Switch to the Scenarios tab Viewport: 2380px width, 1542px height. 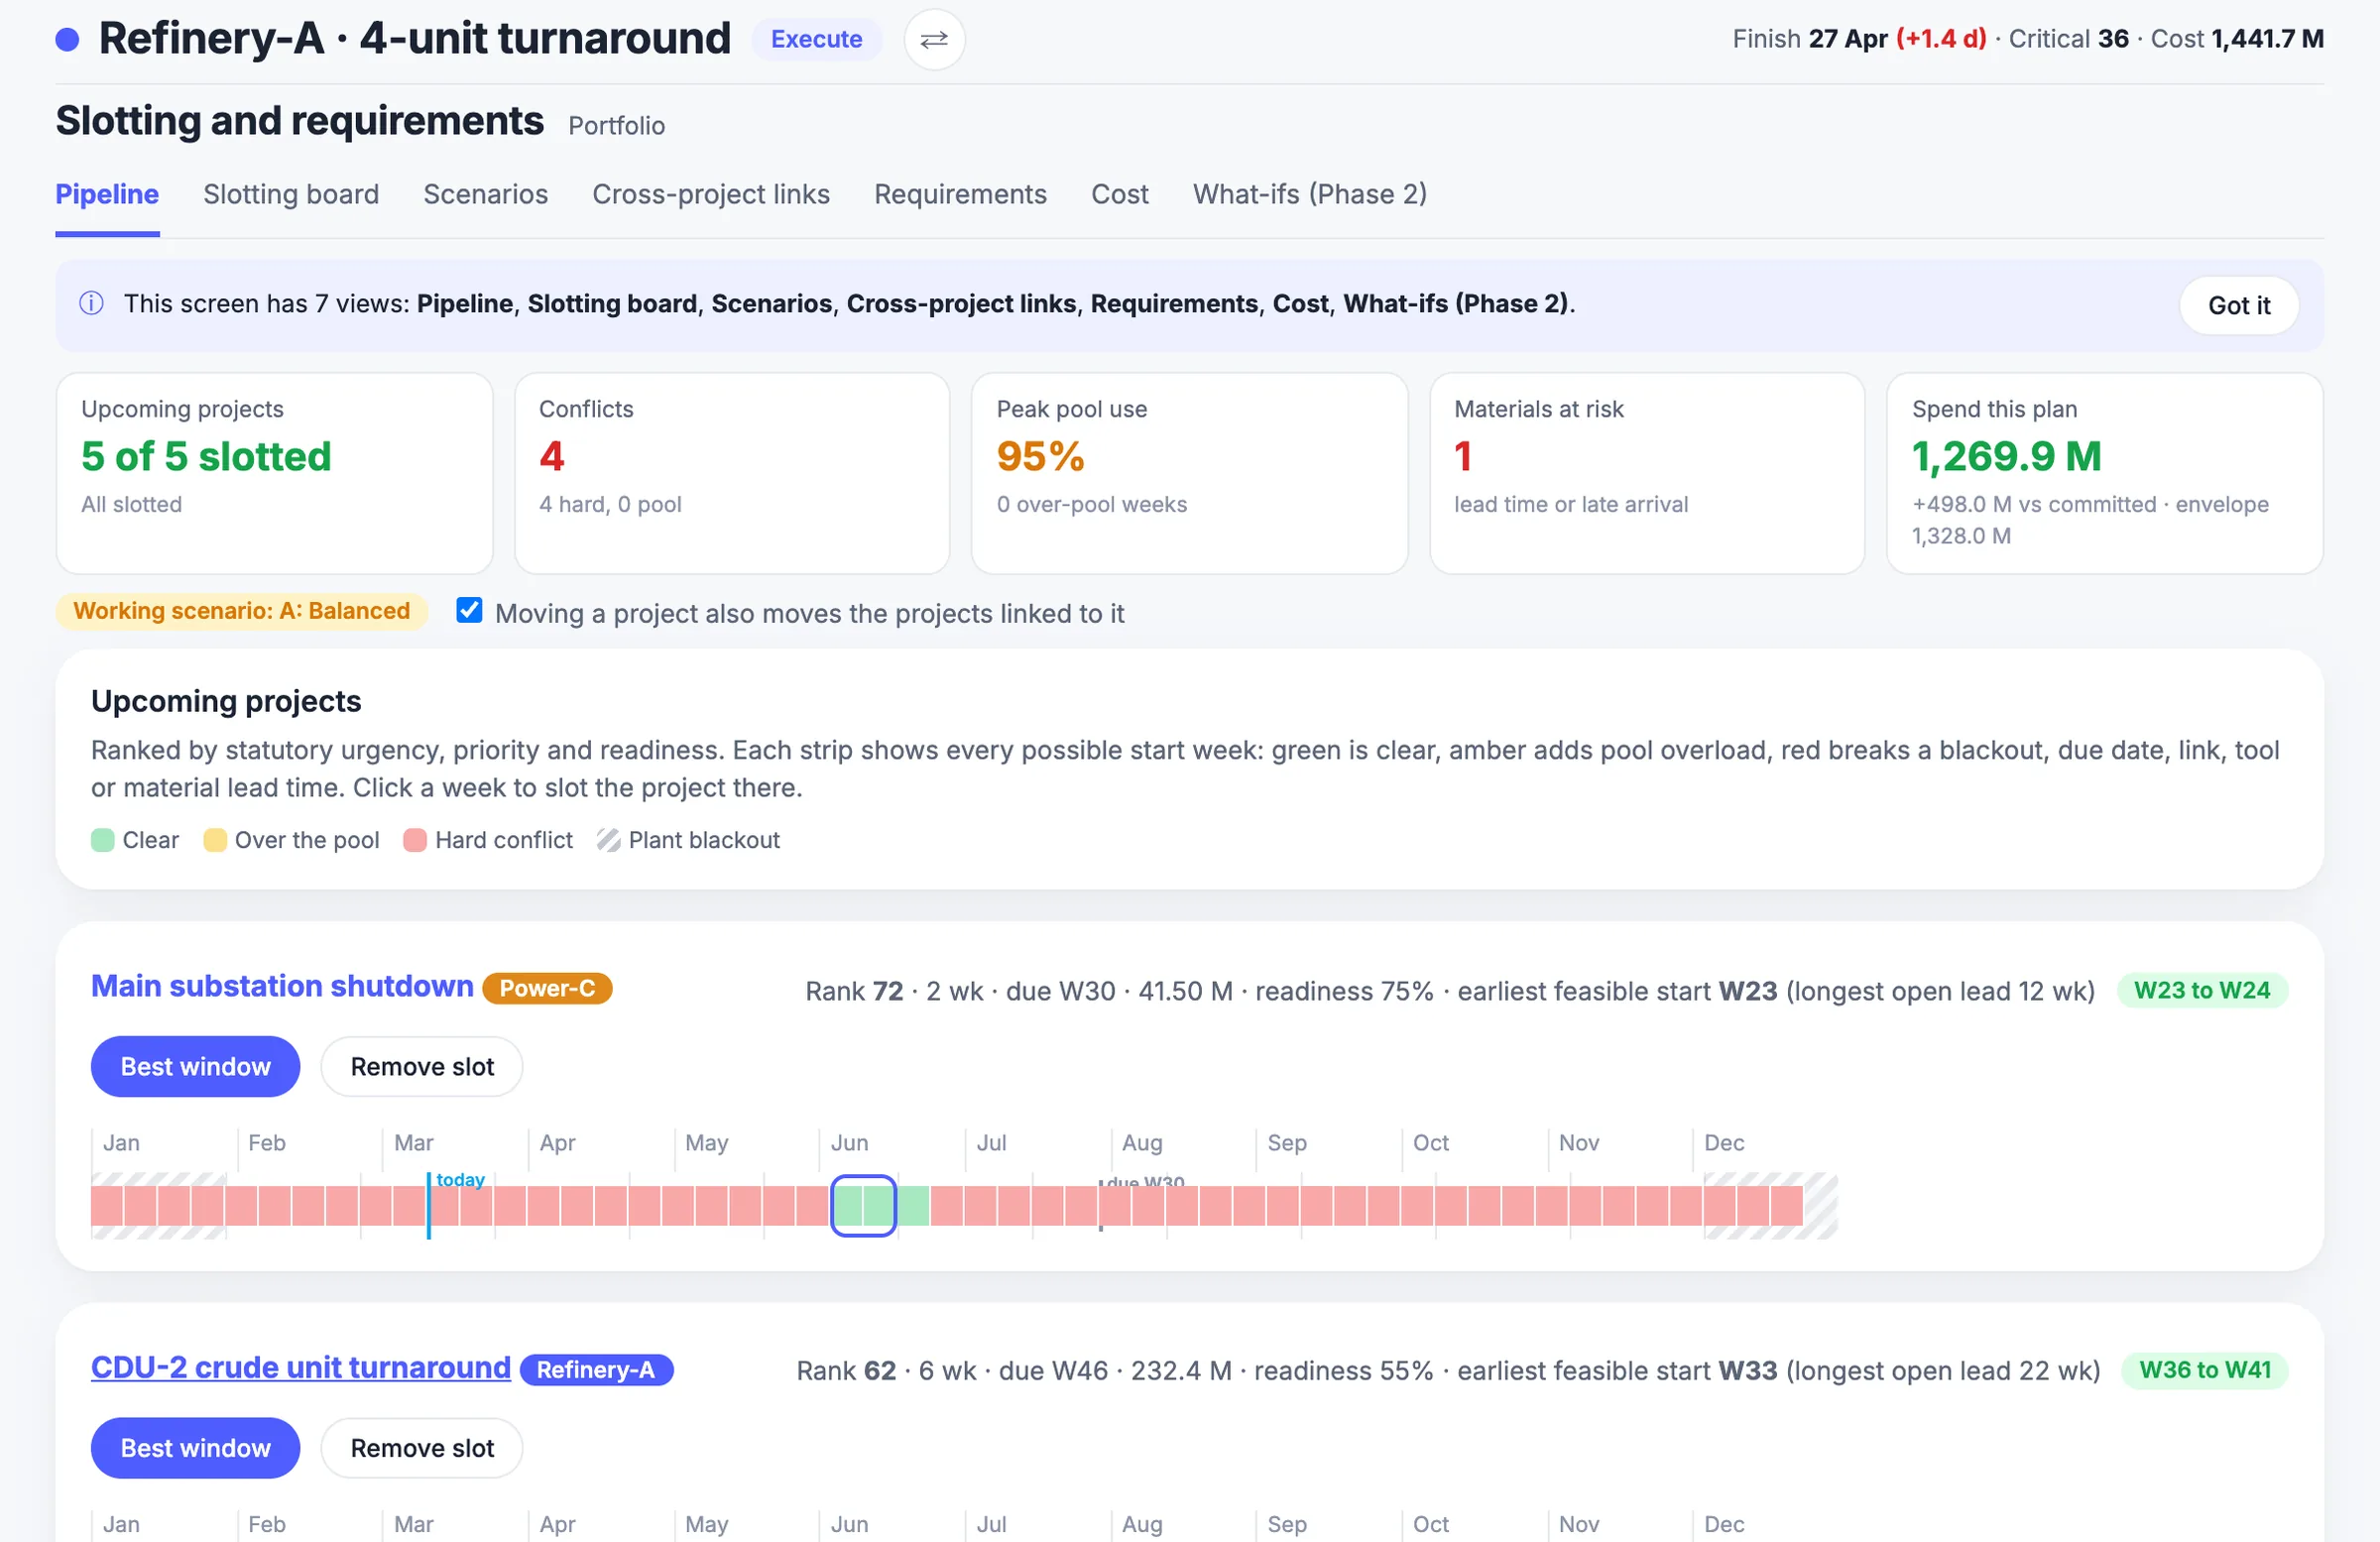(x=485, y=194)
